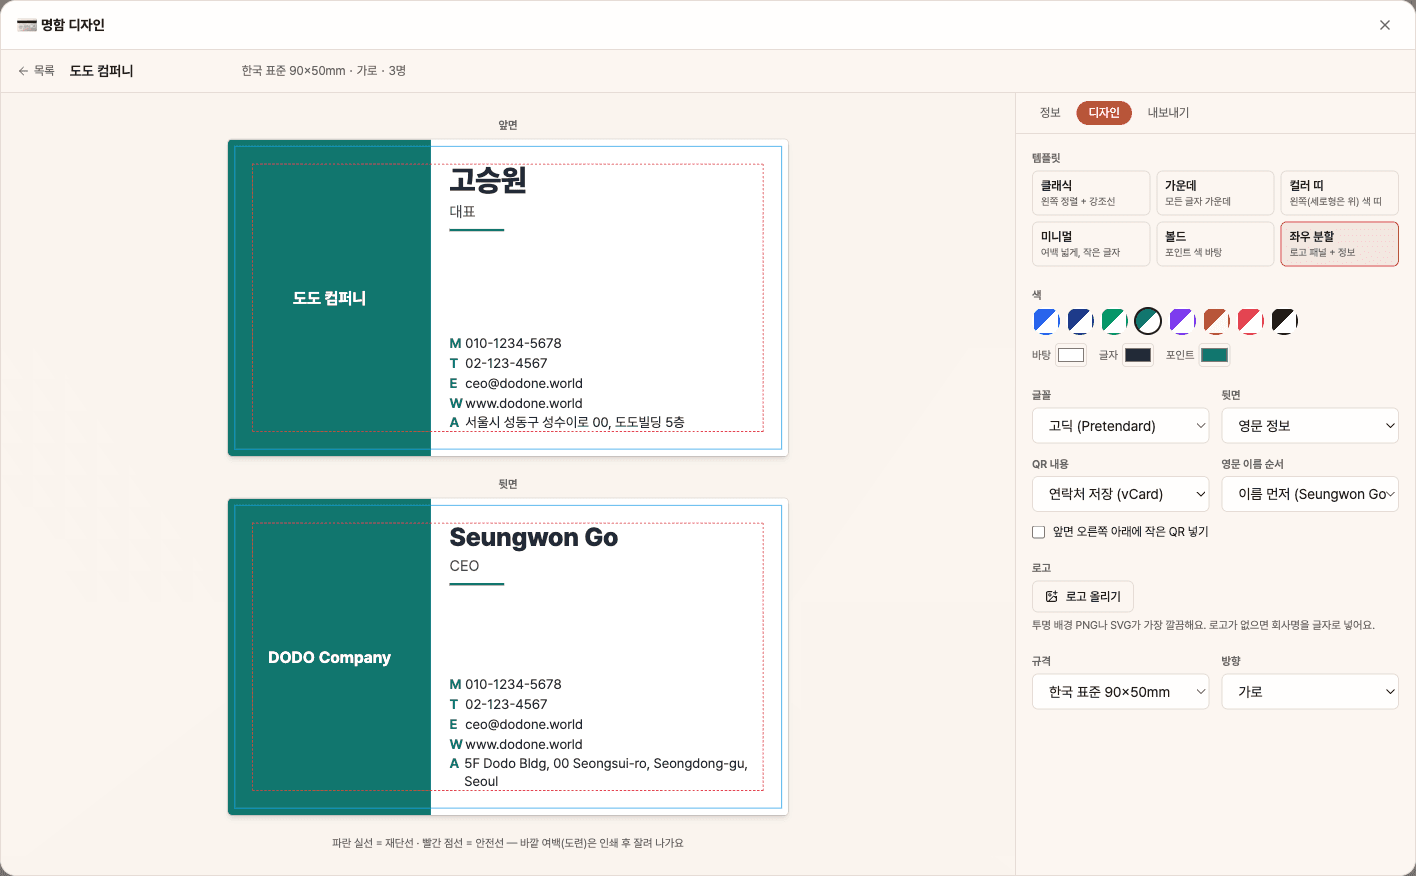The image size is (1416, 876).
Task: Choose the red color preset
Action: [x=1250, y=321]
